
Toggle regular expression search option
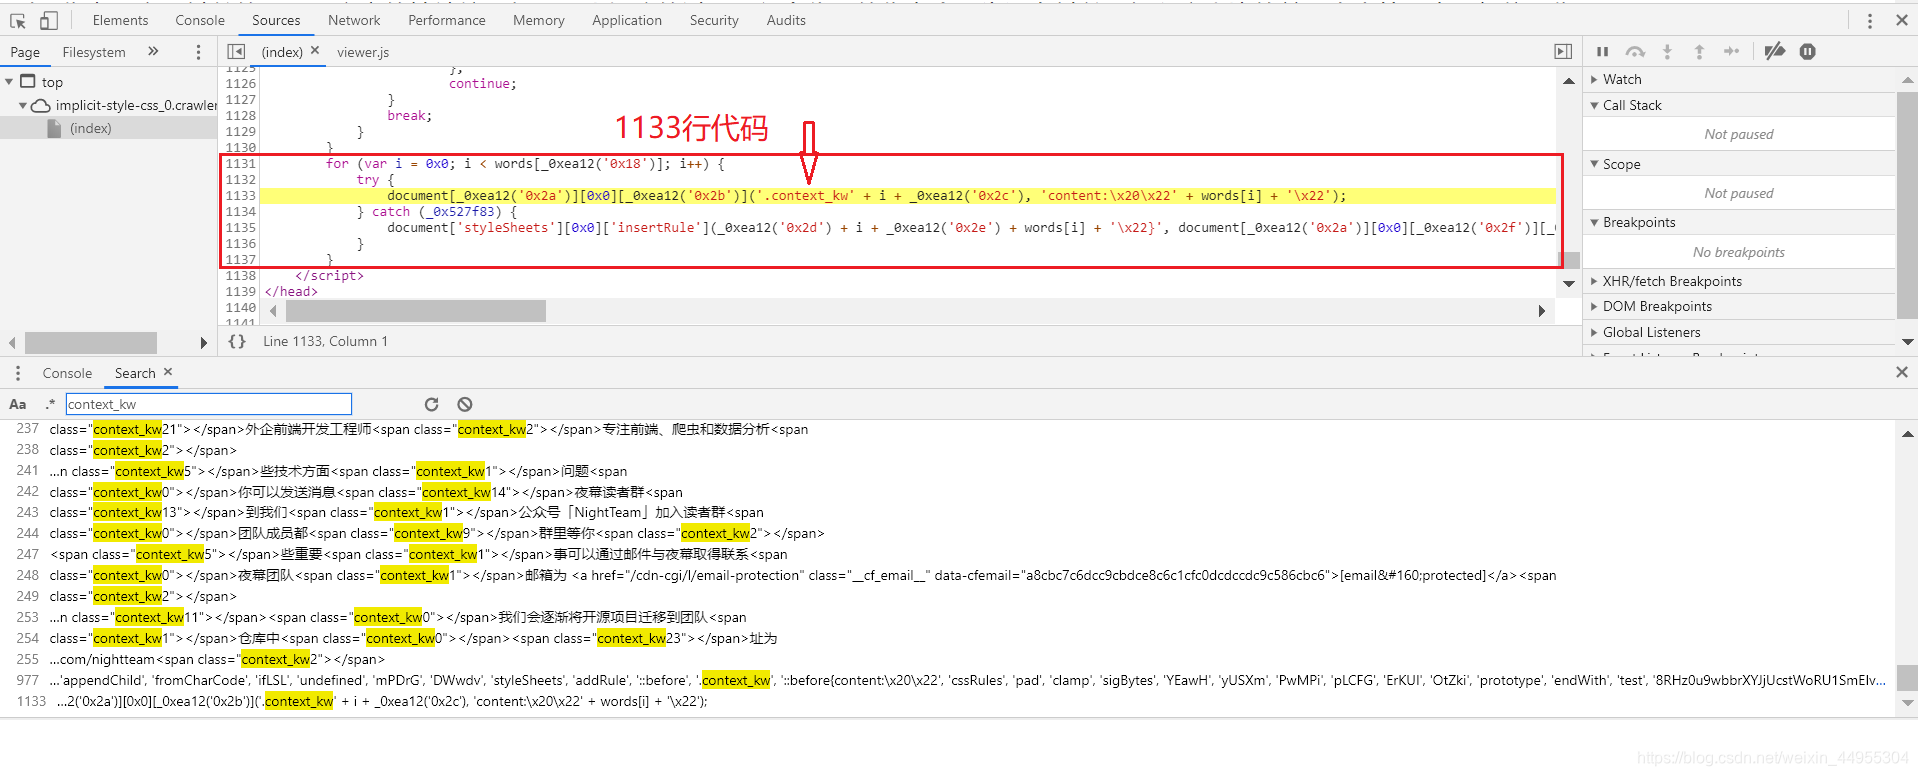pyautogui.click(x=50, y=404)
